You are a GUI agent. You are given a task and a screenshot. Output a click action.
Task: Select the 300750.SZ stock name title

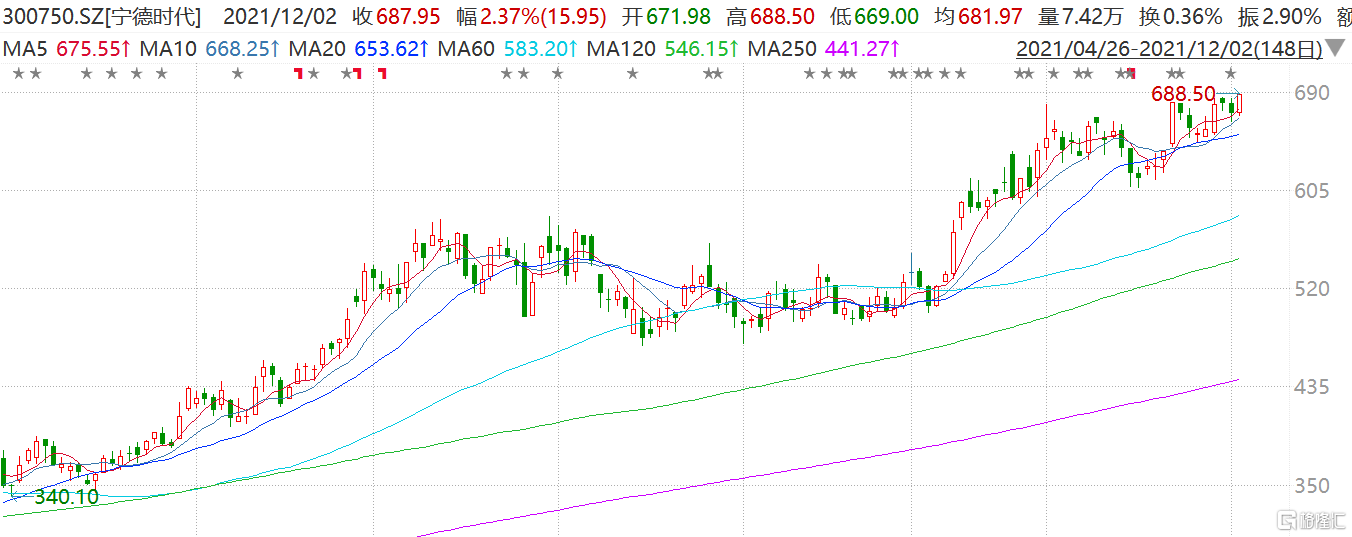pos(101,17)
